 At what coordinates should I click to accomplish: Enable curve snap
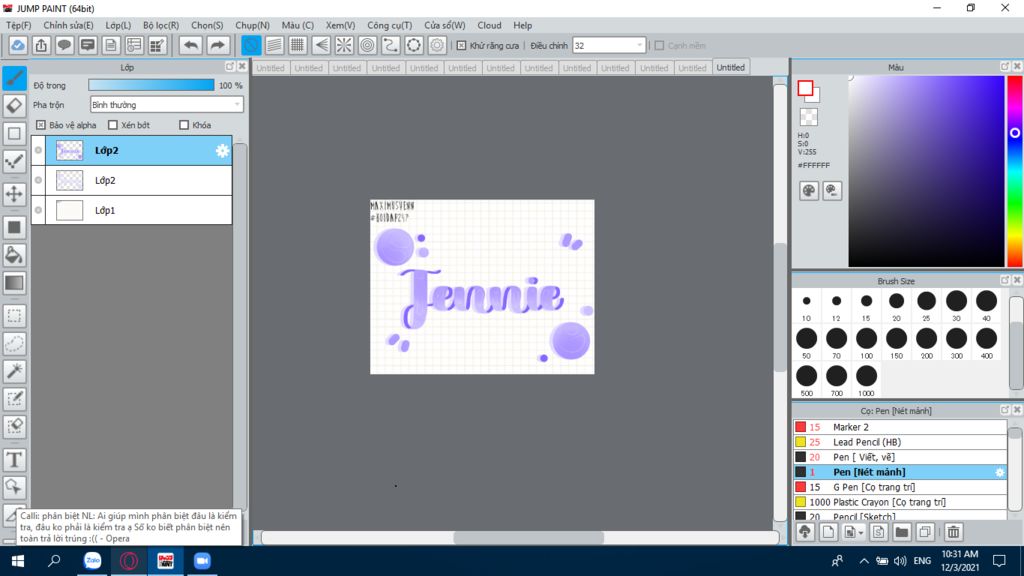click(391, 45)
